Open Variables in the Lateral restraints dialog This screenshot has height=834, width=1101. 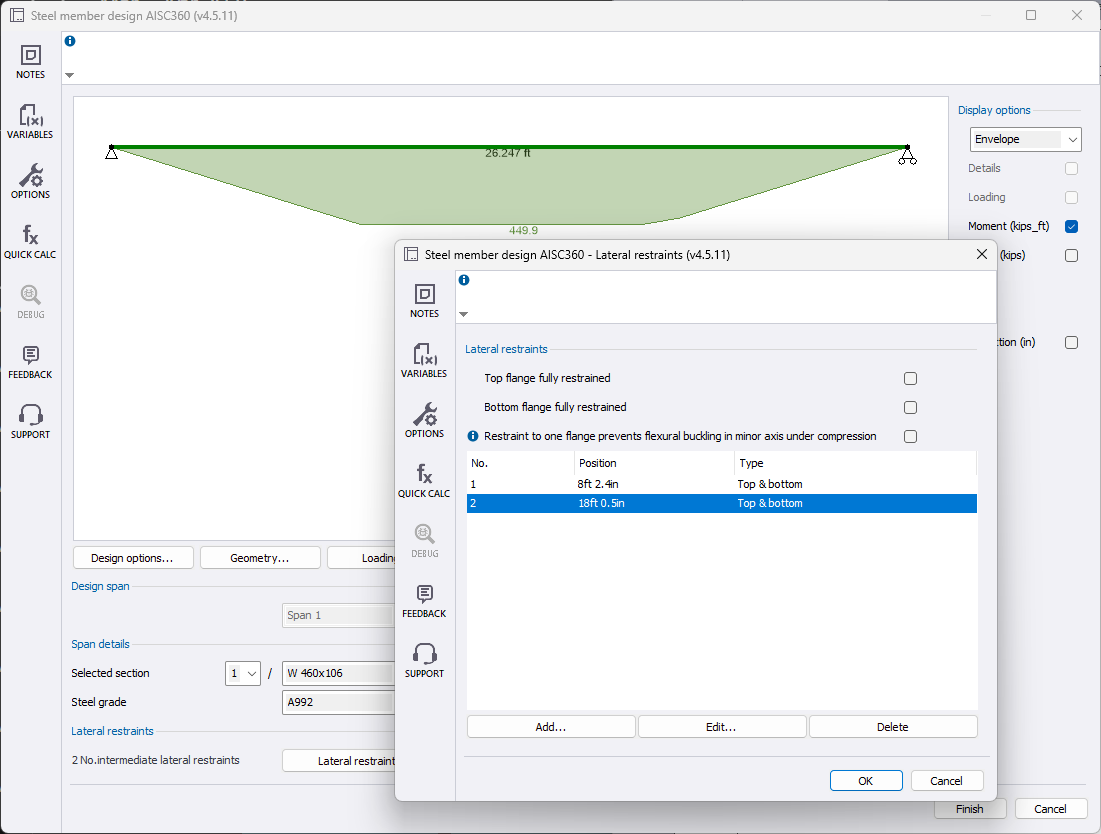click(424, 359)
